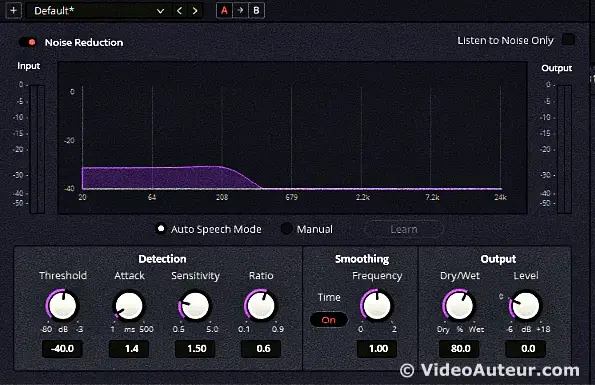Select Manual mode radio button
Viewport: 595px width, 385px height.
286,229
